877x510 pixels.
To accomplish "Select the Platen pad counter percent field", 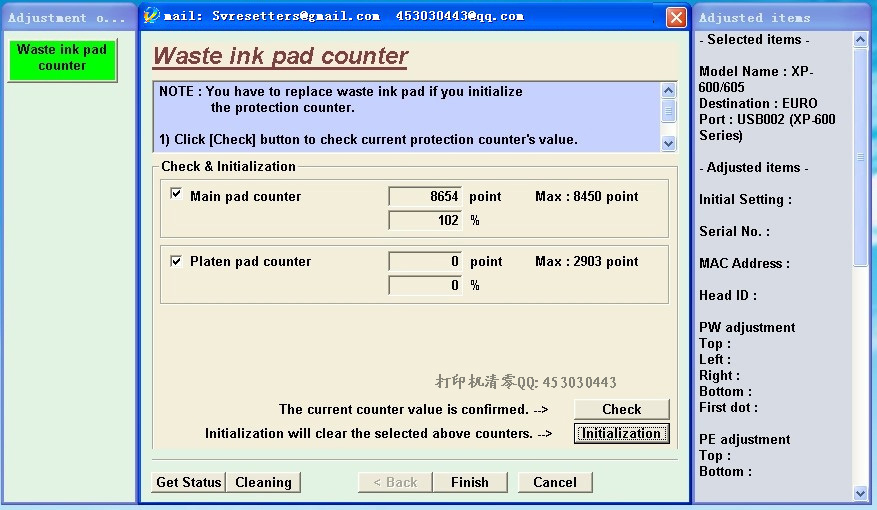I will (425, 285).
